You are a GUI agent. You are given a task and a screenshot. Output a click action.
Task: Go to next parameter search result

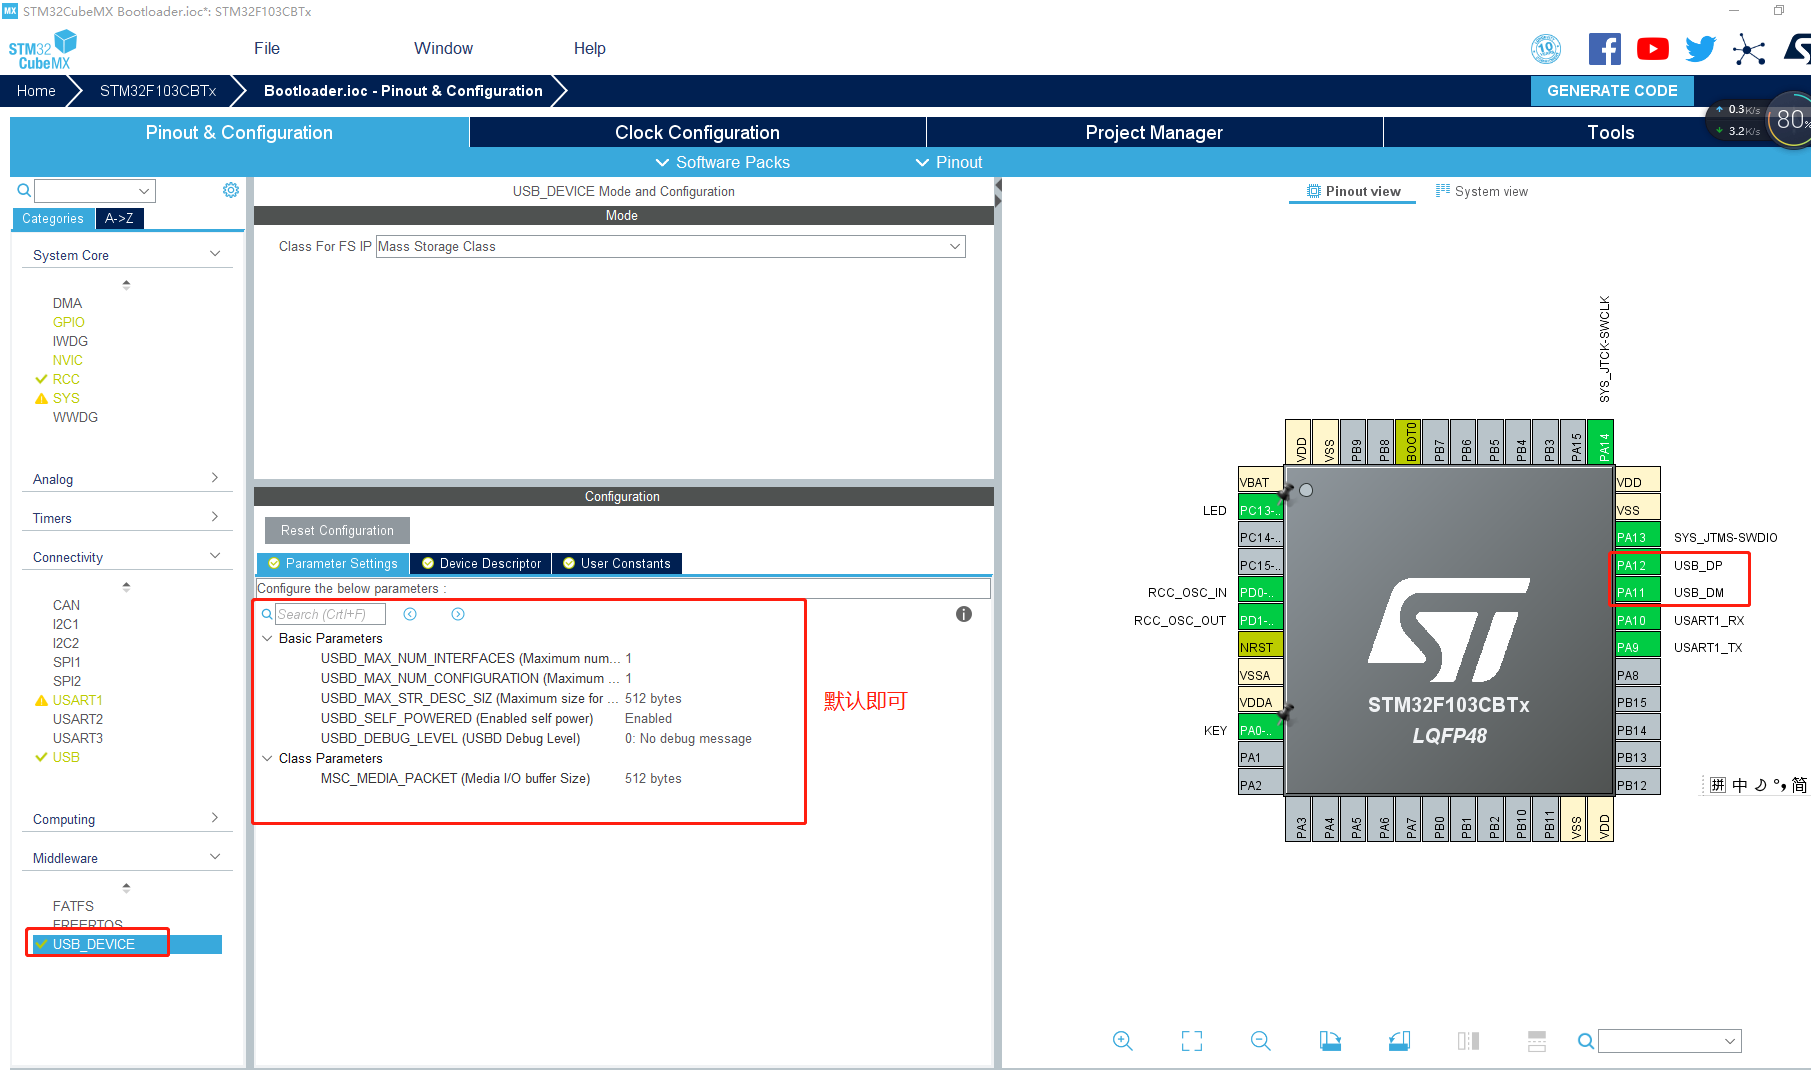point(458,614)
